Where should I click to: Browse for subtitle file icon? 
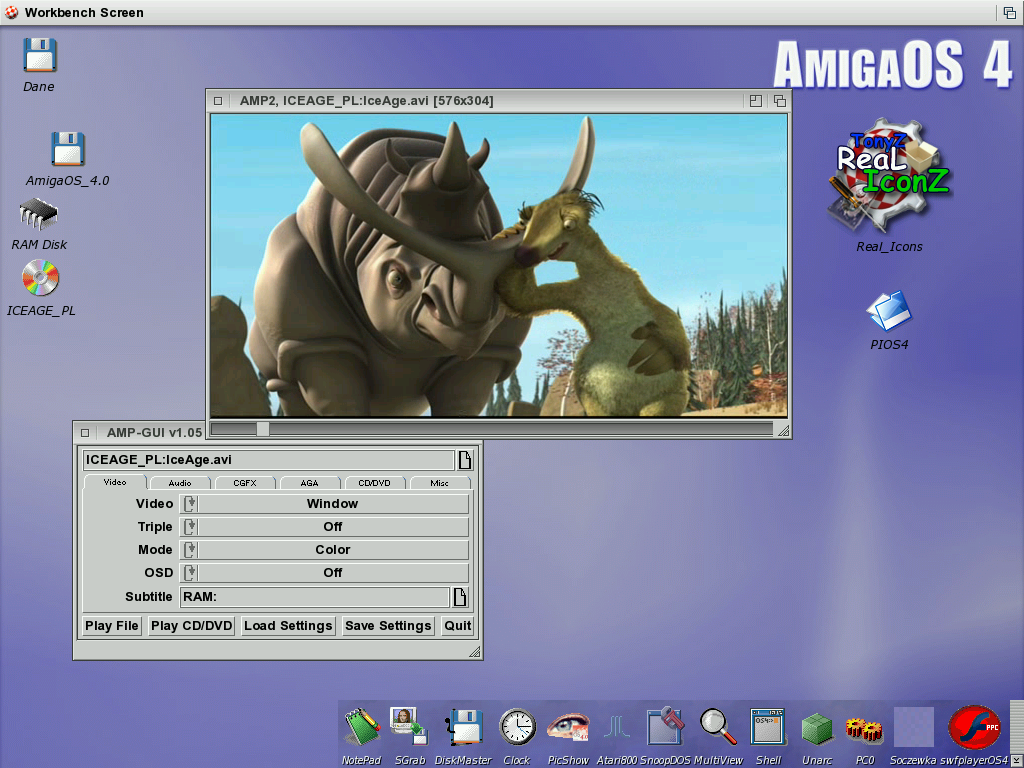pyautogui.click(x=460, y=597)
